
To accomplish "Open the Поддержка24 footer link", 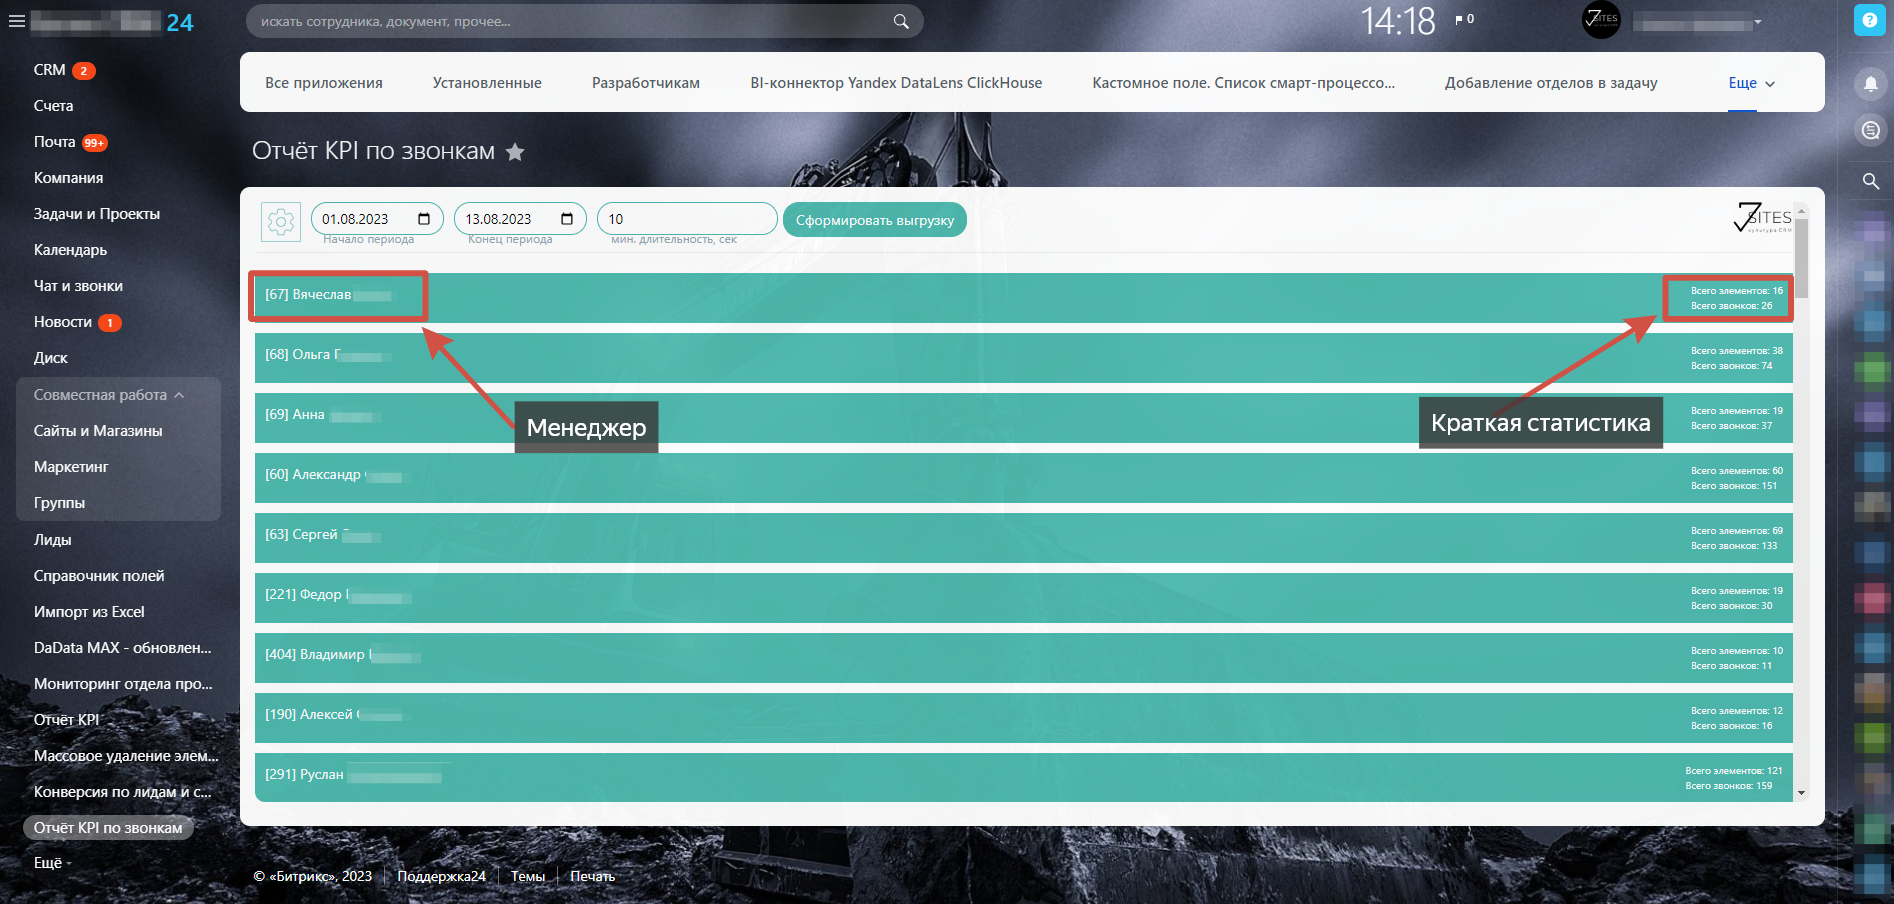I will [442, 876].
